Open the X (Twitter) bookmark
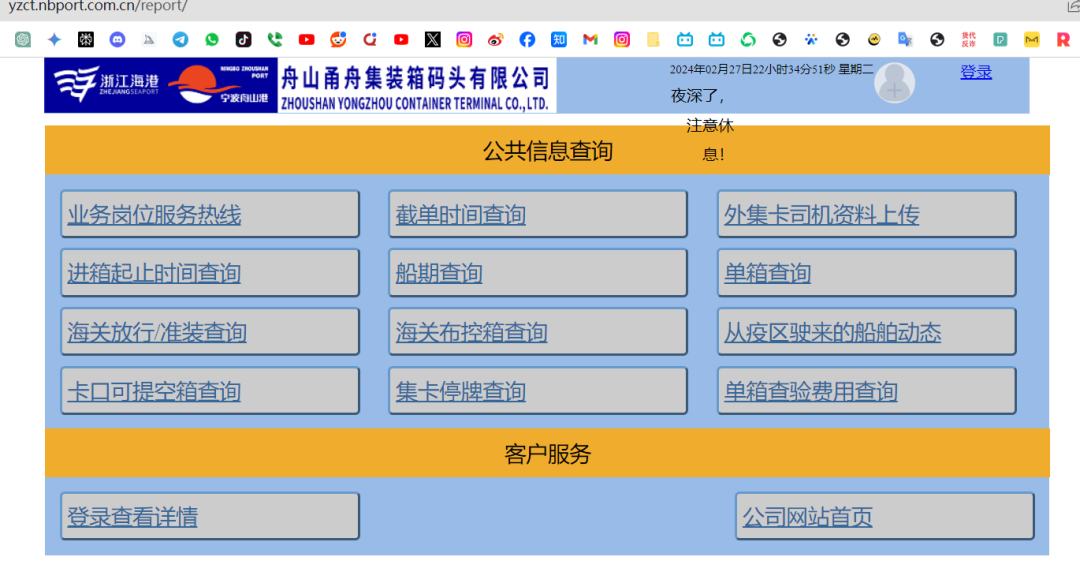1080x583 pixels. point(432,40)
